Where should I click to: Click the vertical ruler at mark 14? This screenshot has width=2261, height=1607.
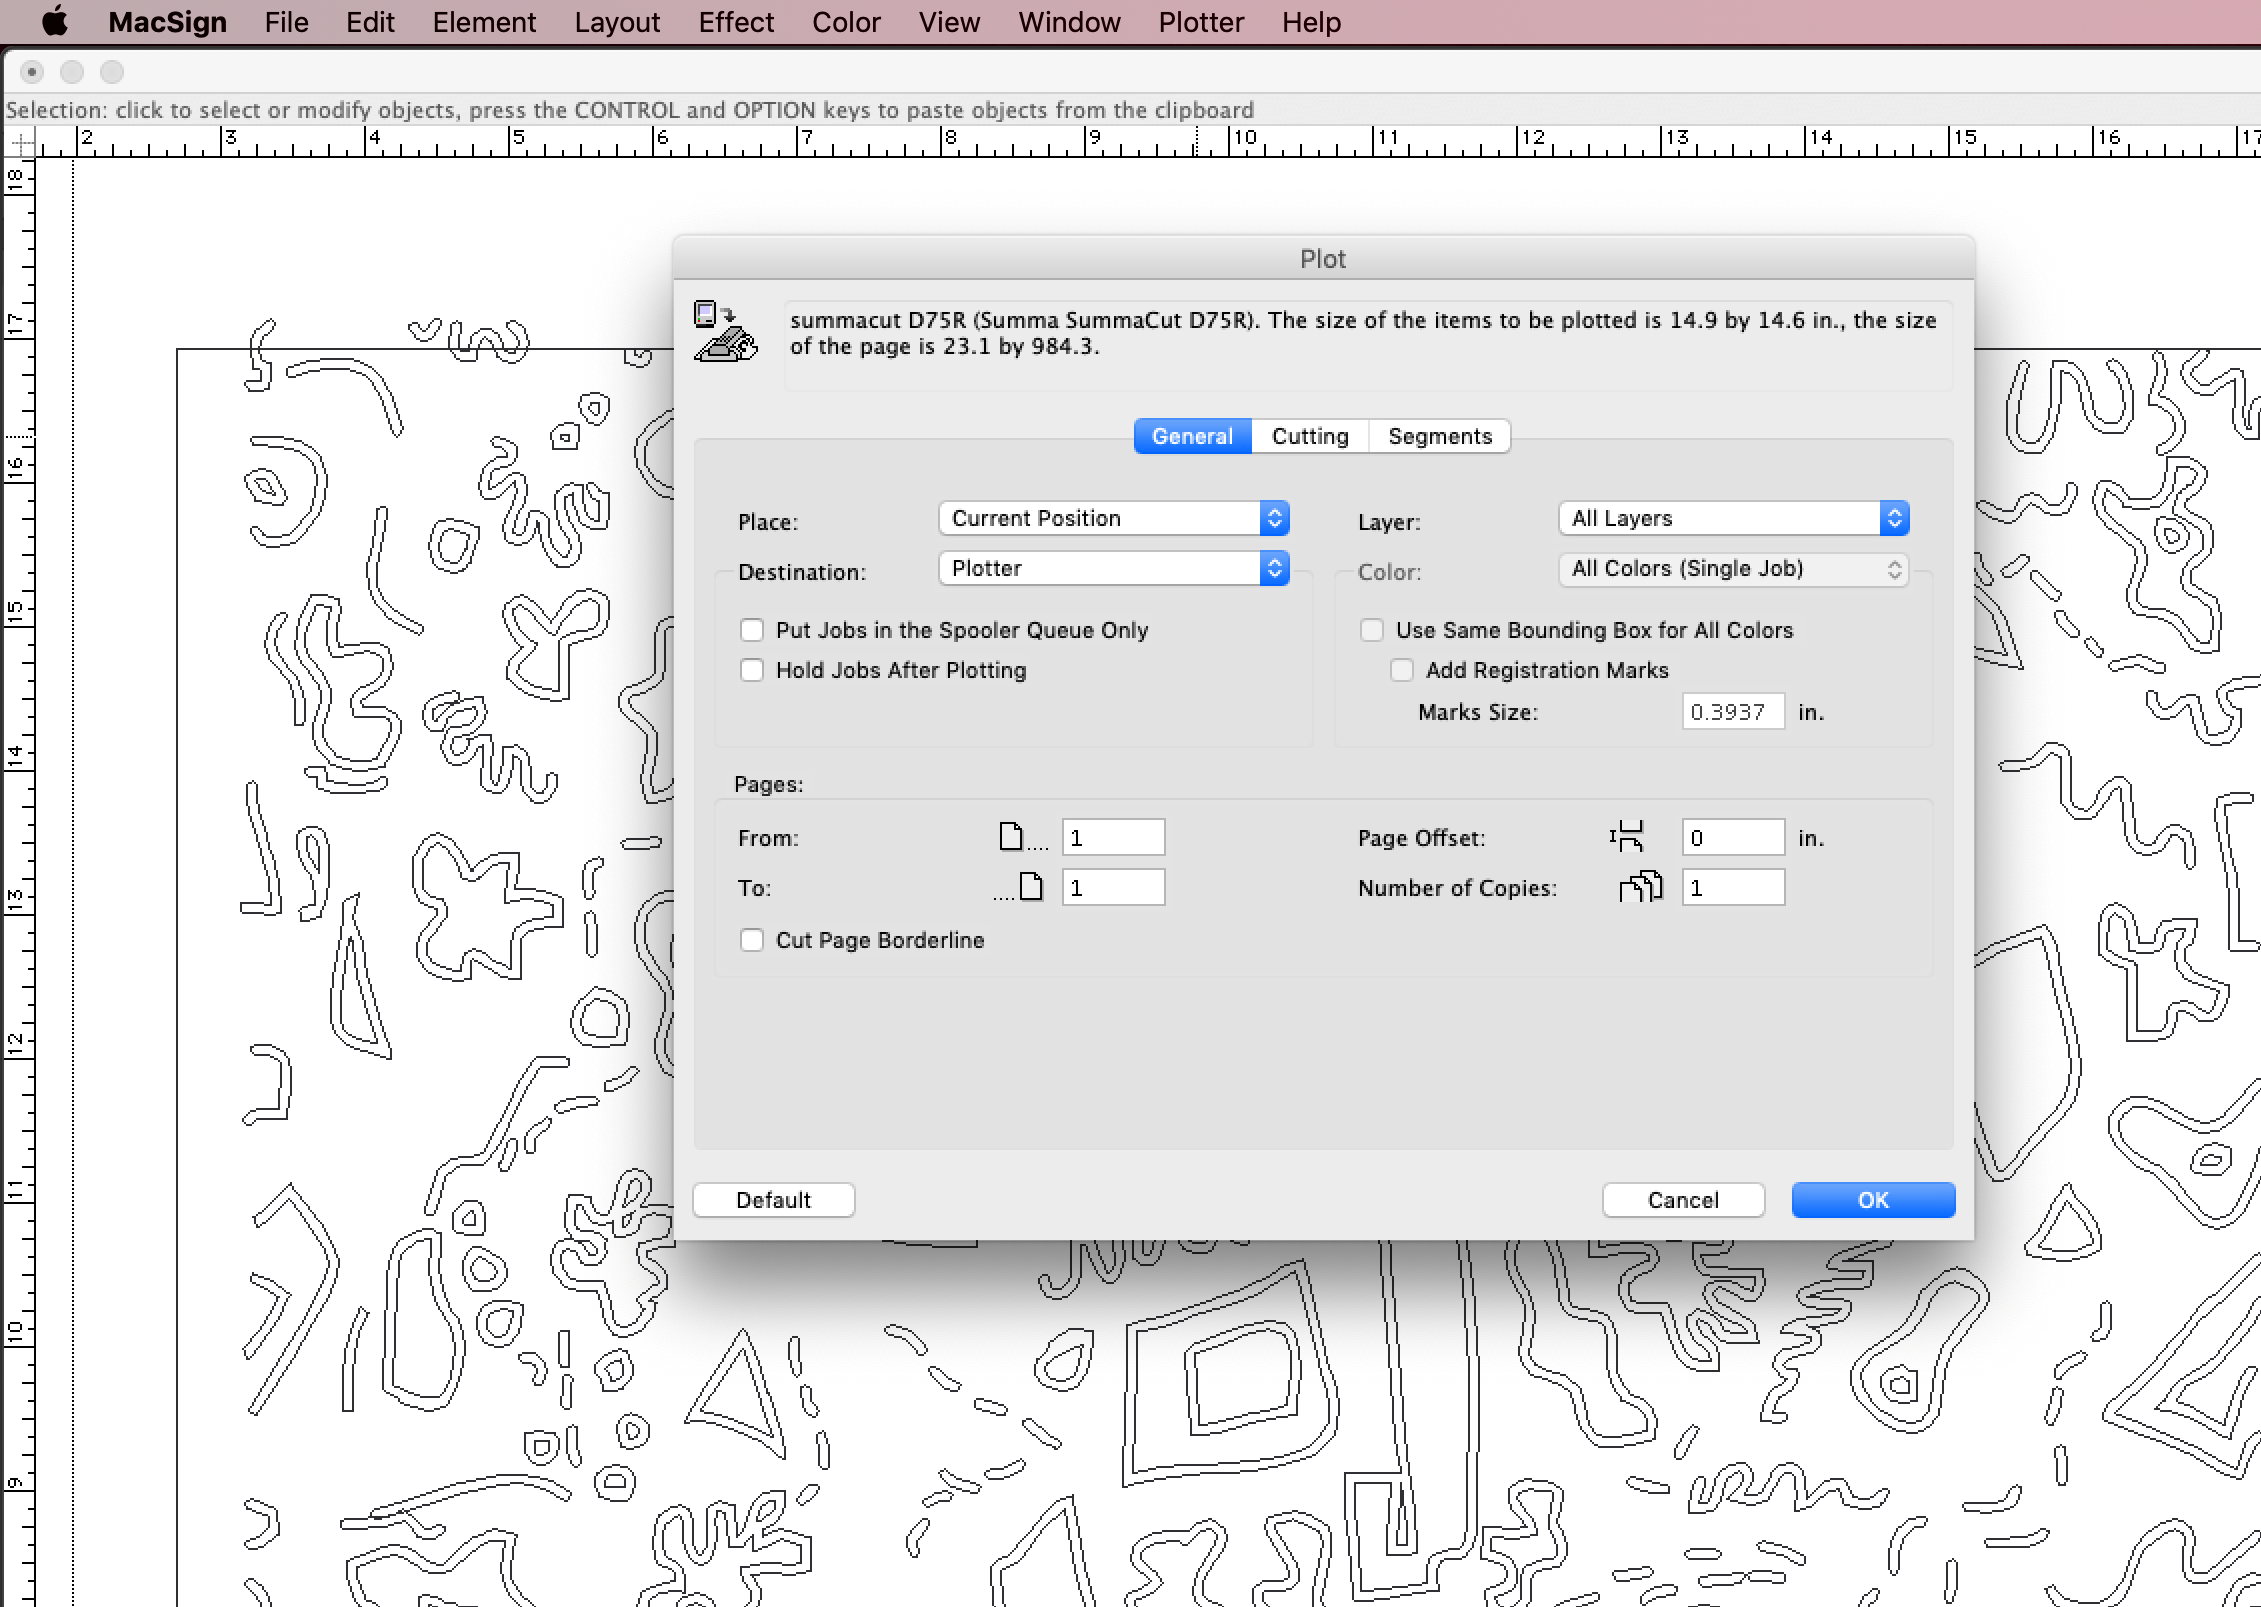16,755
